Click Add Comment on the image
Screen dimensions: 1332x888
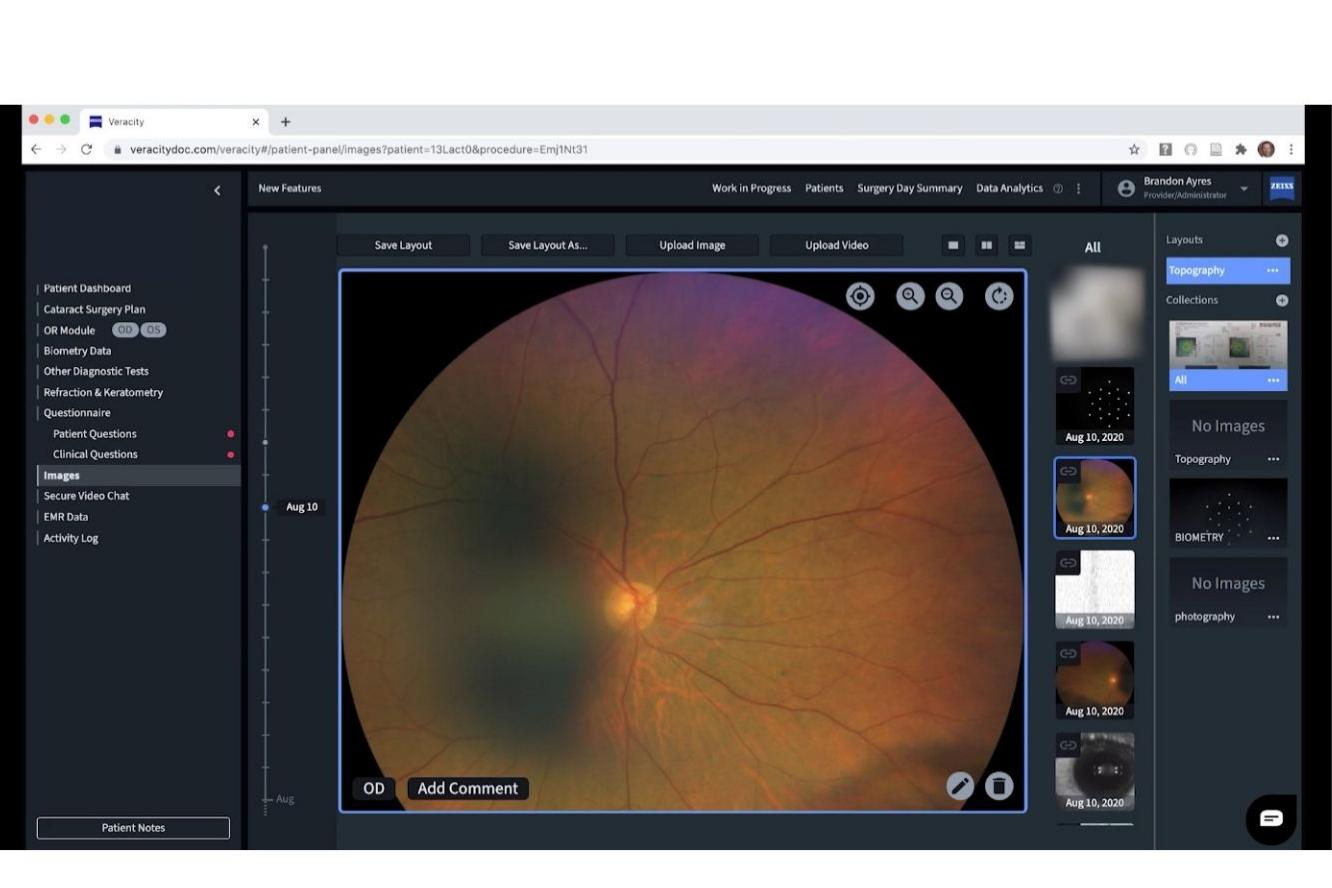pyautogui.click(x=468, y=788)
